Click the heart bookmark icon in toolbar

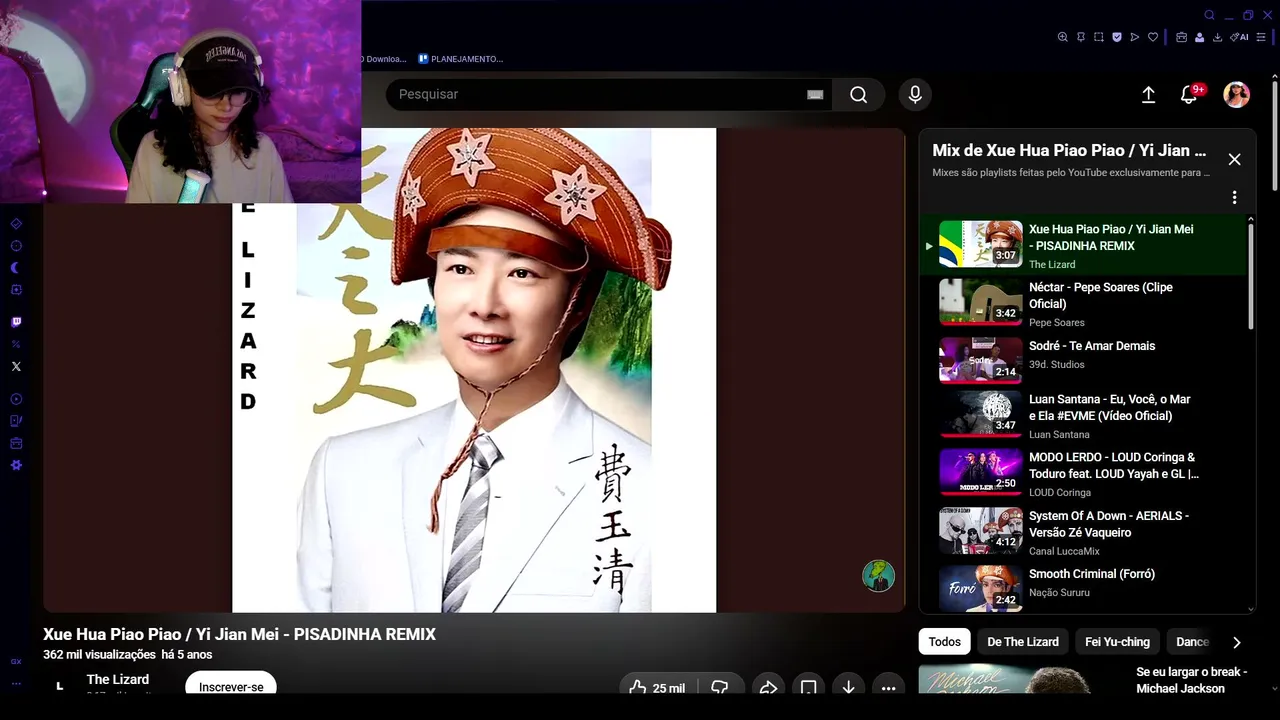click(1152, 37)
